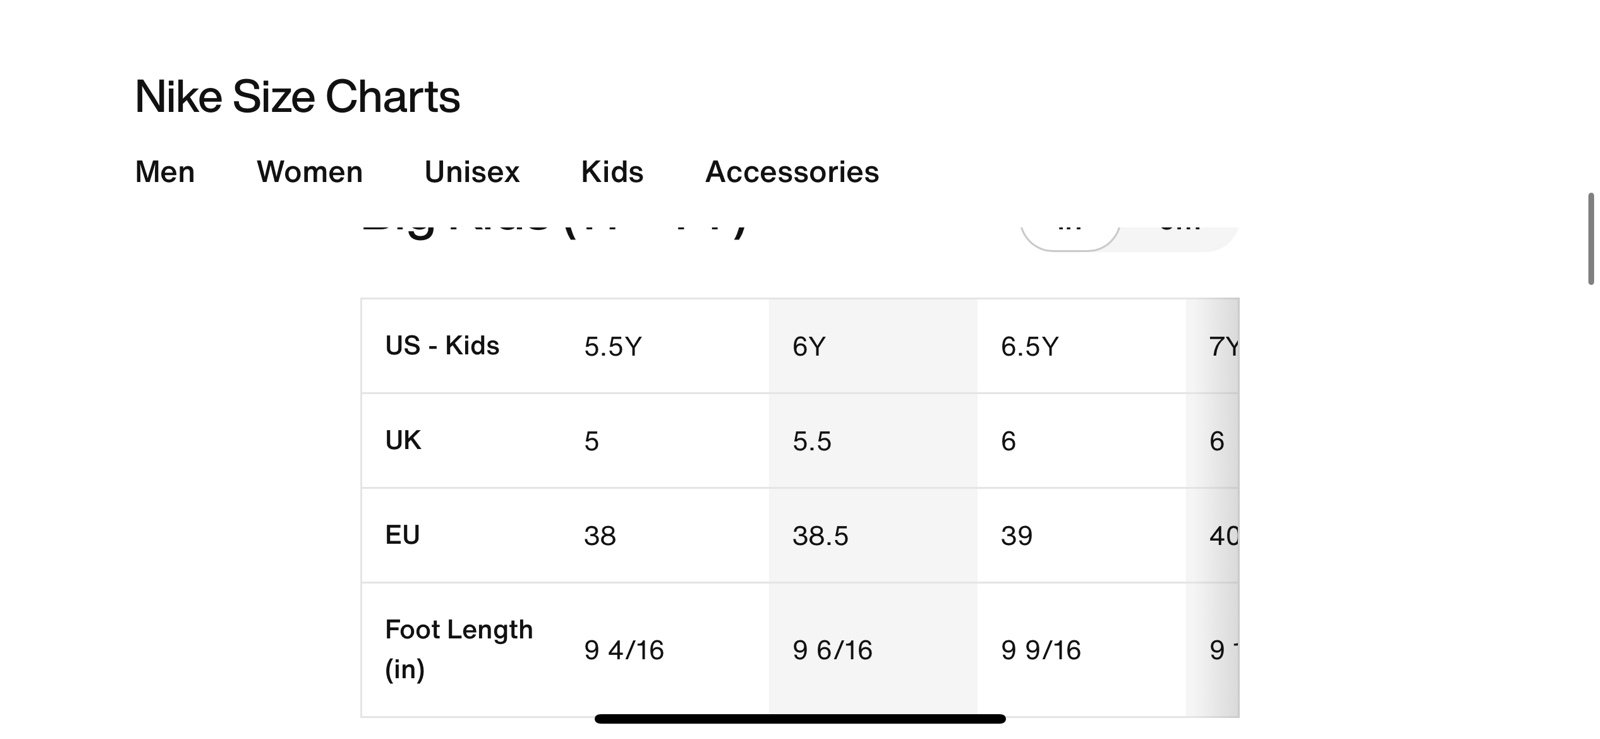Select inches in the unit toggle
Screen dimensions: 1600x739
coord(1070,234)
